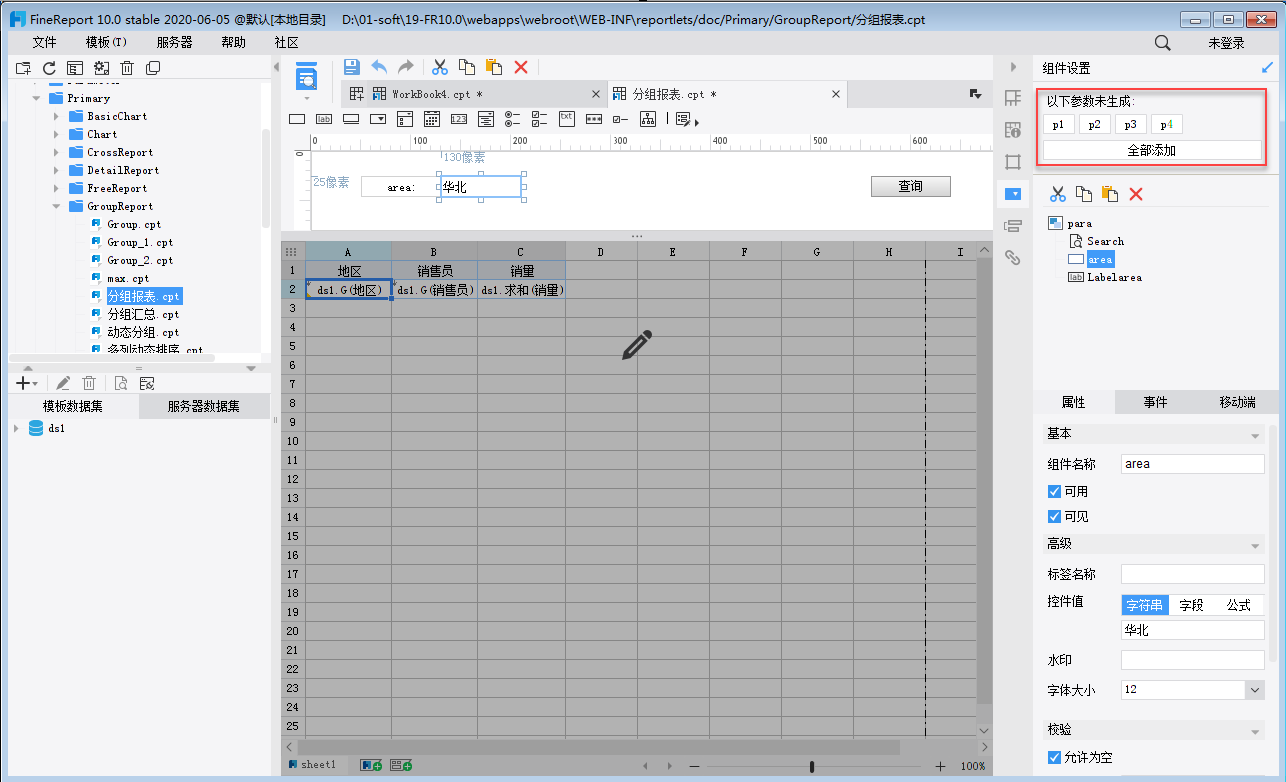
Task: Toggle the 可用 (enabled) checkbox
Action: [1054, 491]
